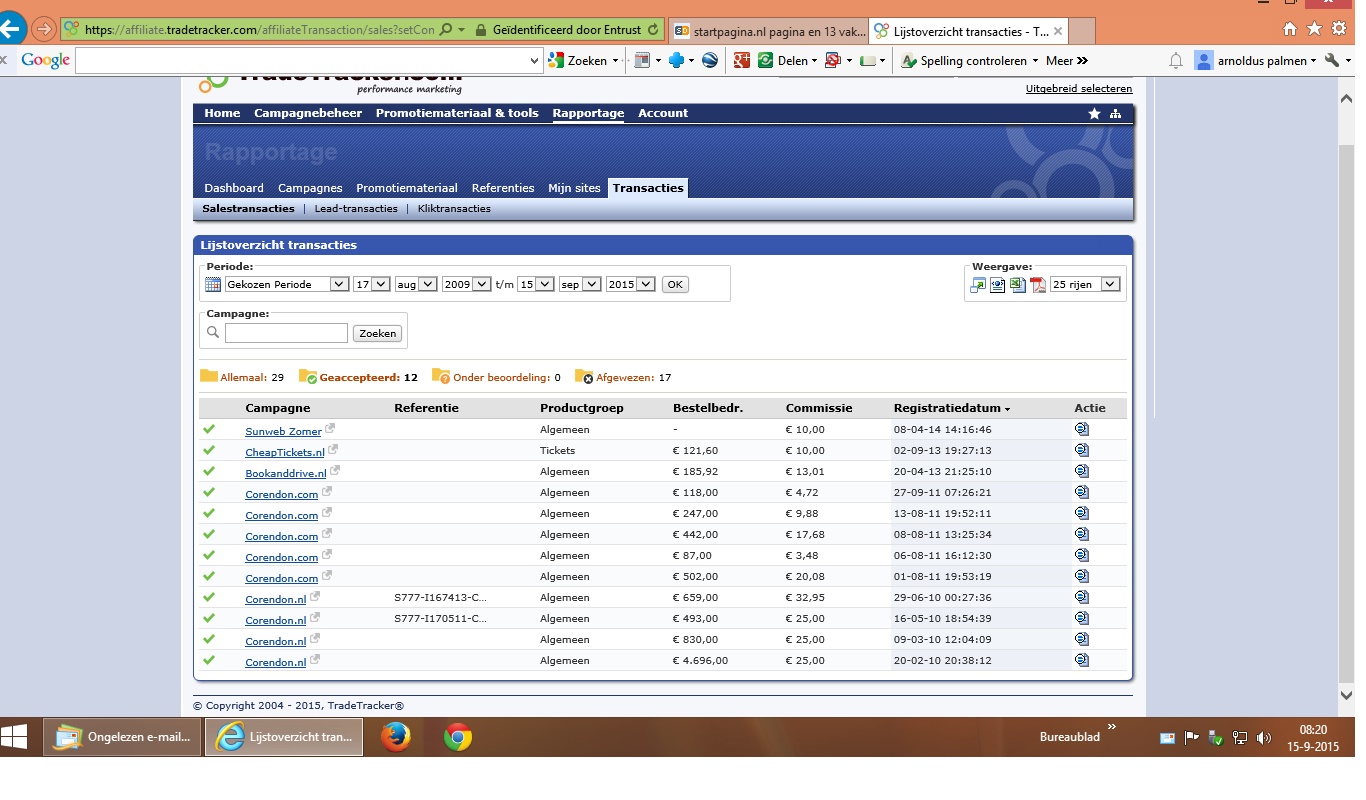Open Promotiemateriaal & tools menu
The image size is (1366, 800).
click(x=457, y=113)
